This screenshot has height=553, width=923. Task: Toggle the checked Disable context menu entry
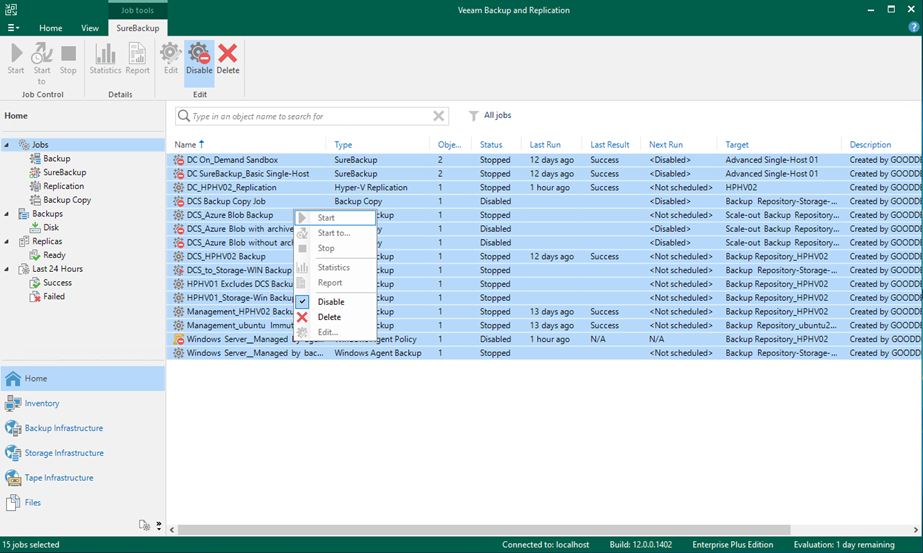coord(330,302)
